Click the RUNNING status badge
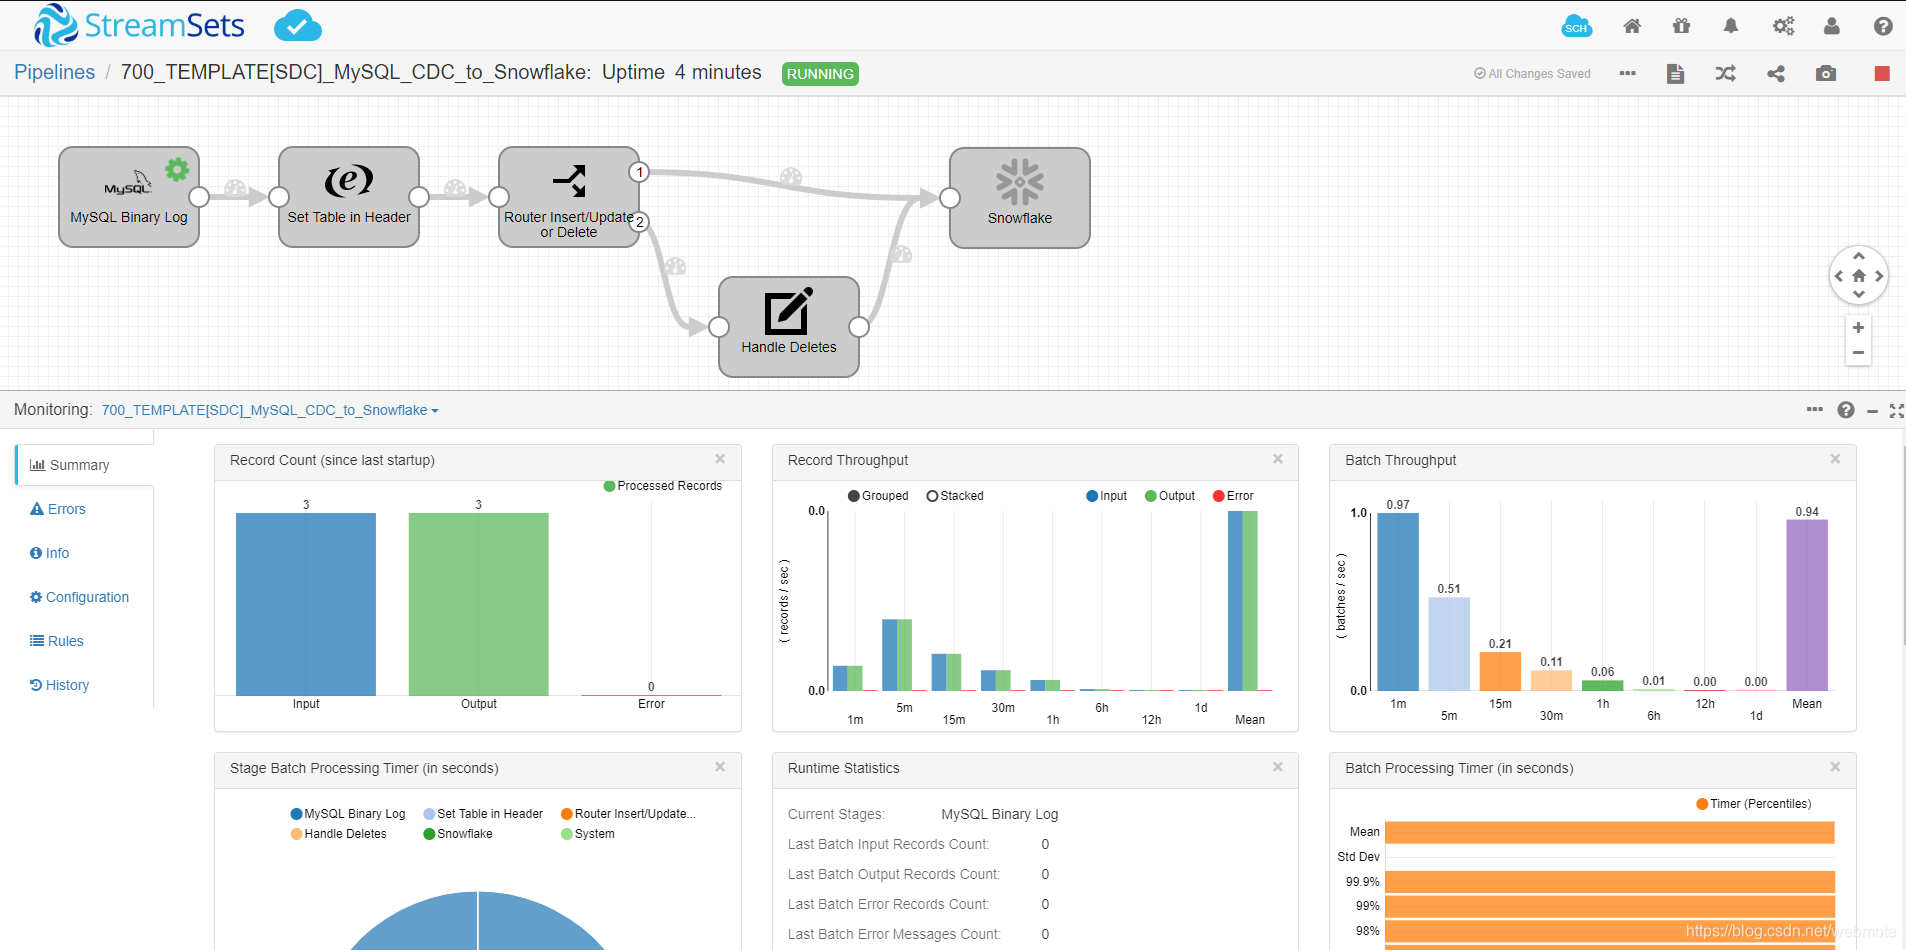The width and height of the screenshot is (1906, 950). coord(820,74)
